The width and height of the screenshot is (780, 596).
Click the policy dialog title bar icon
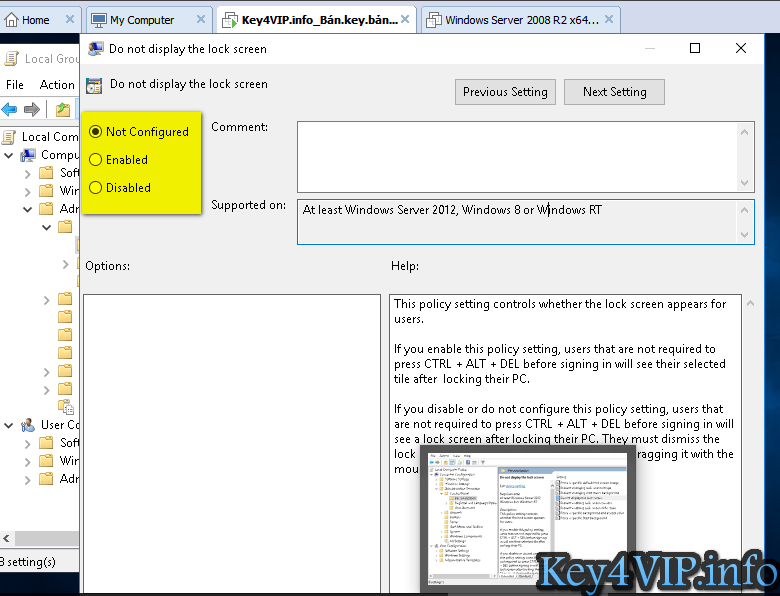tap(95, 49)
